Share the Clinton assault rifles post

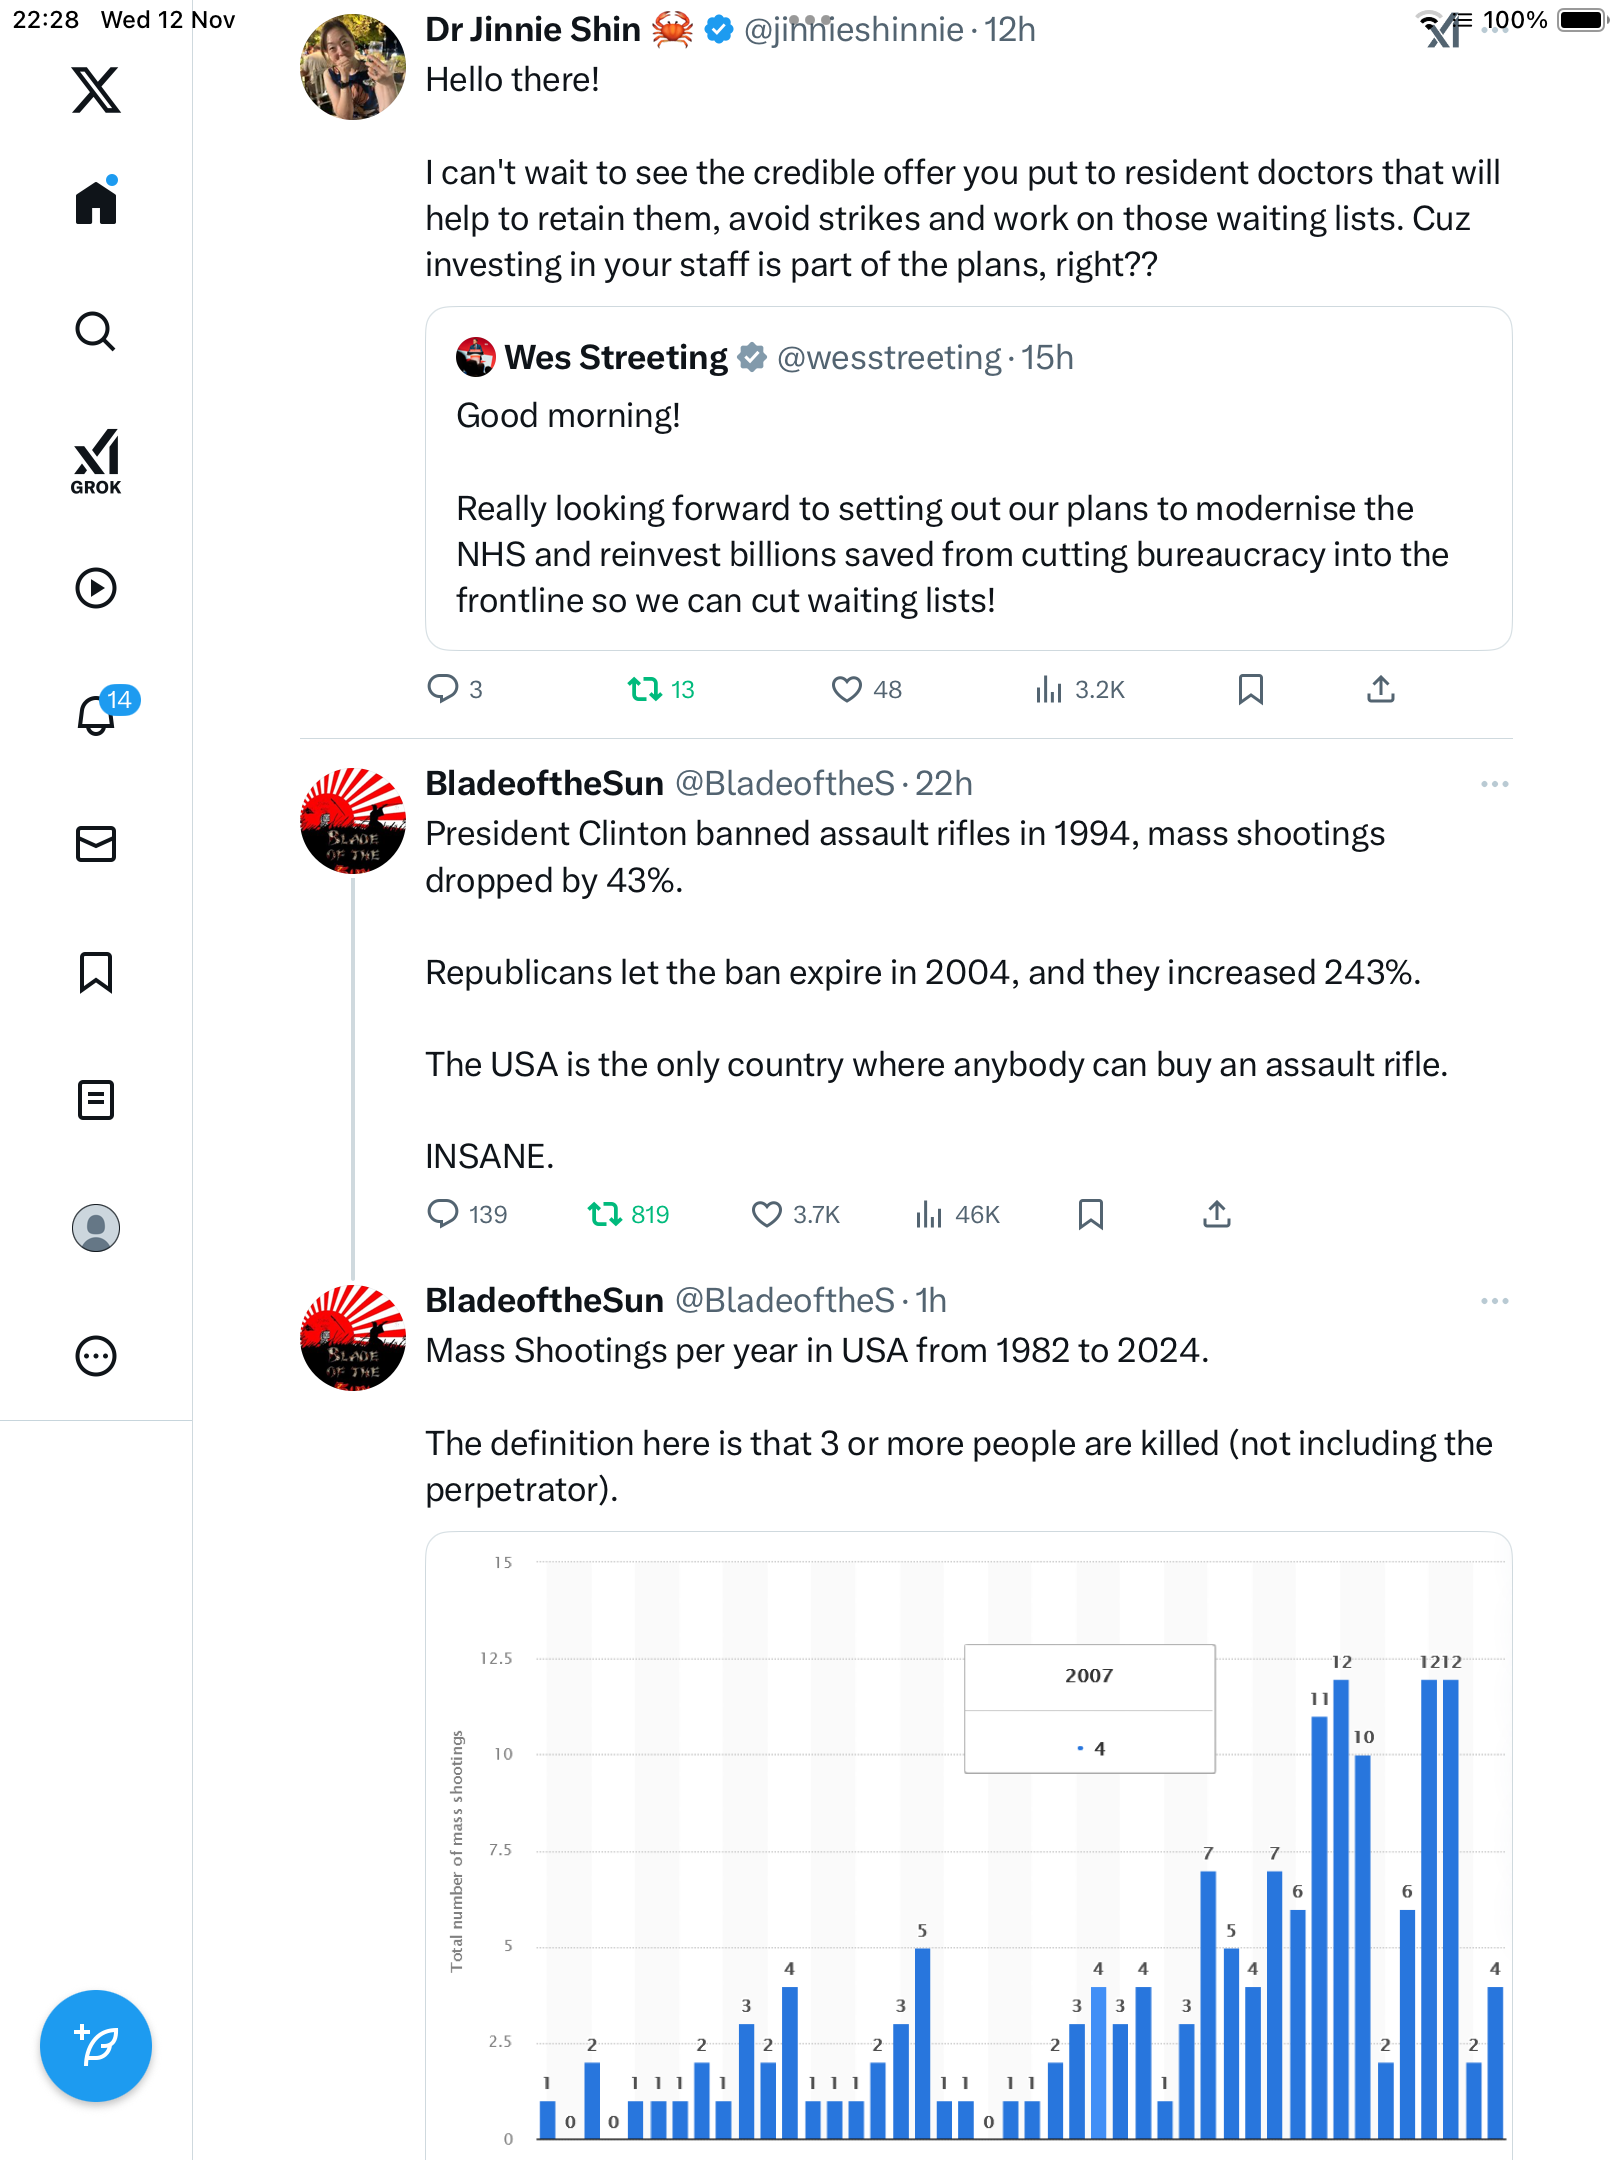1216,1214
